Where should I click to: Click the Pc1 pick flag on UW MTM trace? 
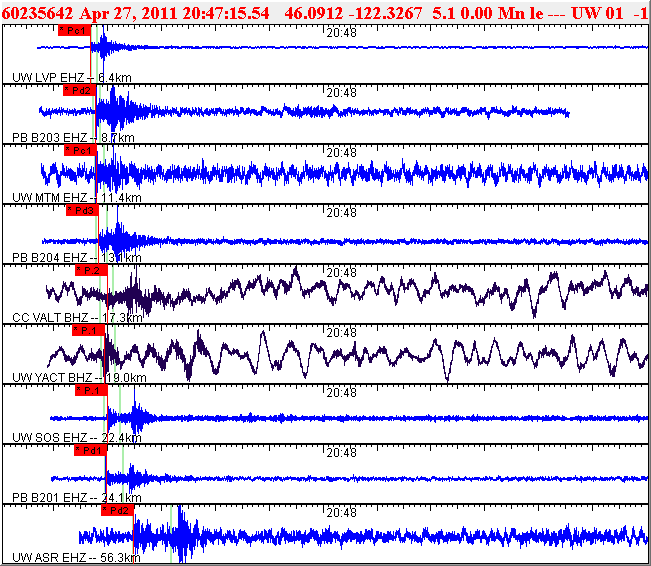81,150
